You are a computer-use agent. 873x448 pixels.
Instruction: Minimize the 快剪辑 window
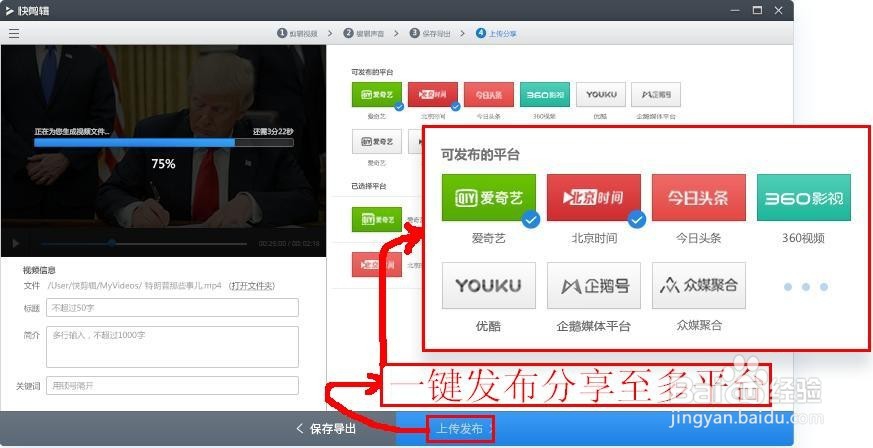(735, 10)
